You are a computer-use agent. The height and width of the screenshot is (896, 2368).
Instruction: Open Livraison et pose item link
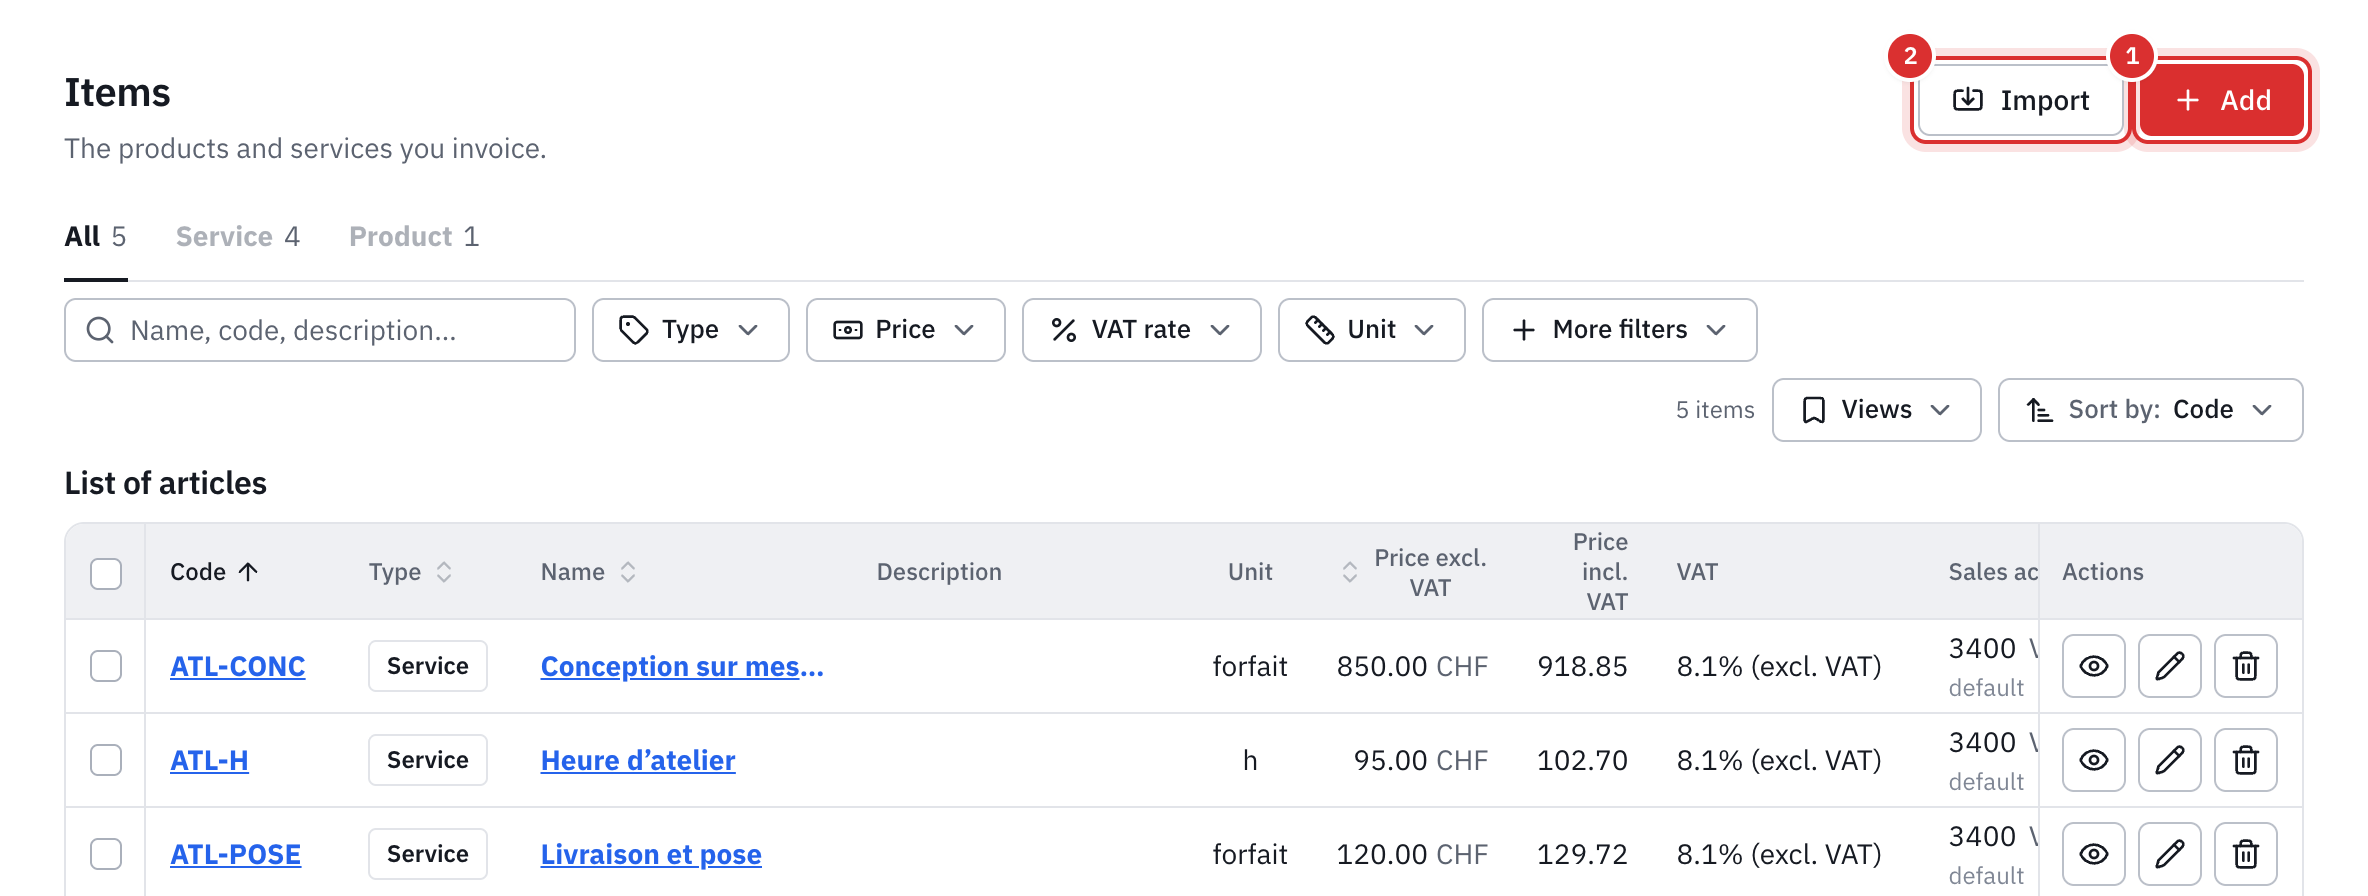pos(651,854)
